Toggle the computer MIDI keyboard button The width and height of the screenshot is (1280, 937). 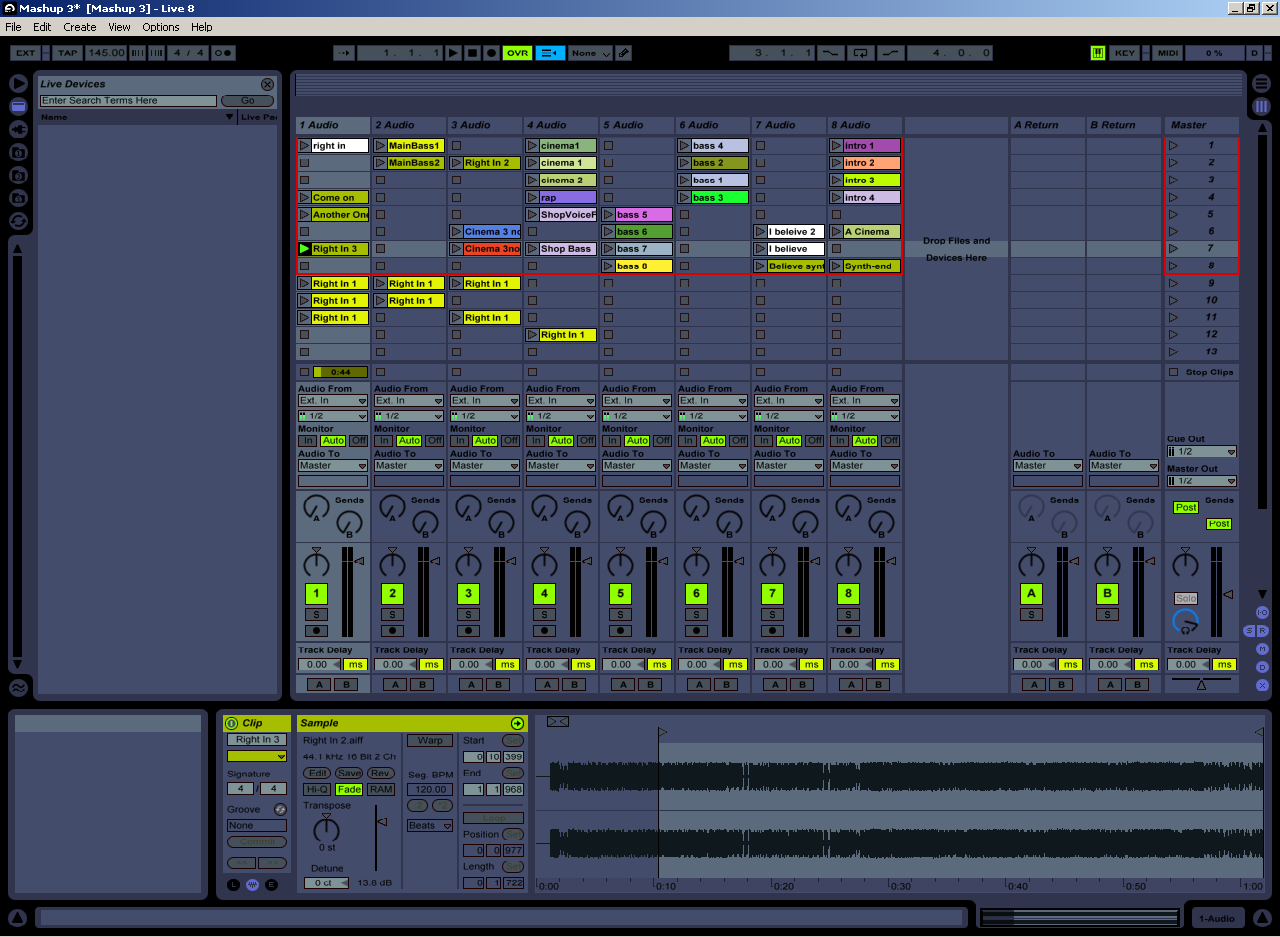(x=1098, y=53)
